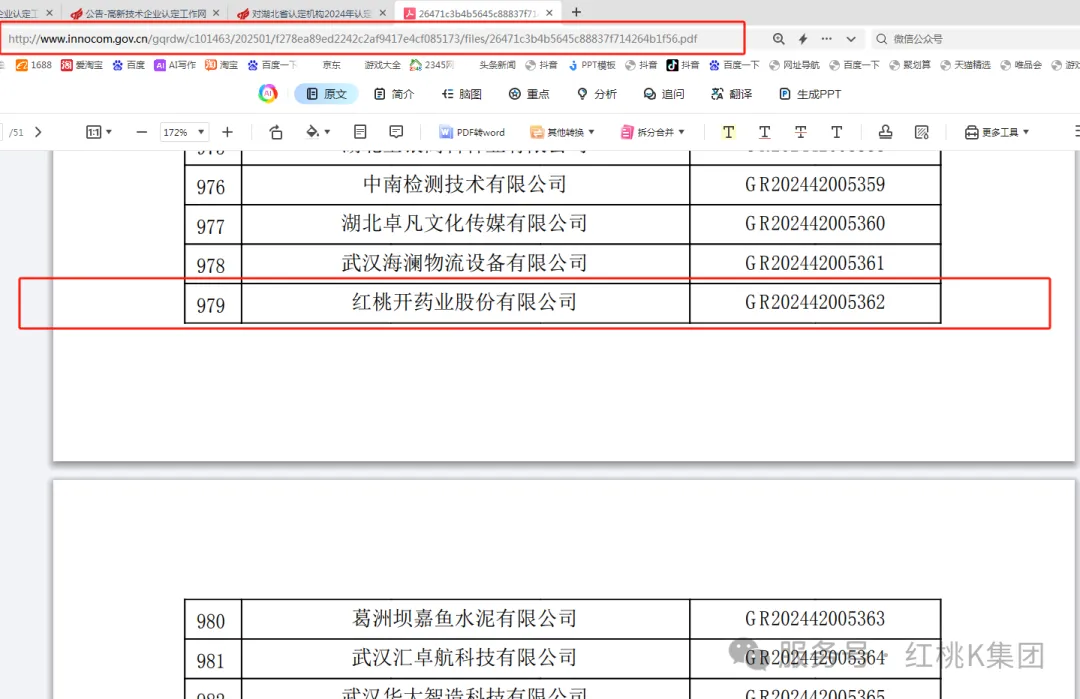Click the magnifier zoom icon beside address bar

click(x=778, y=39)
